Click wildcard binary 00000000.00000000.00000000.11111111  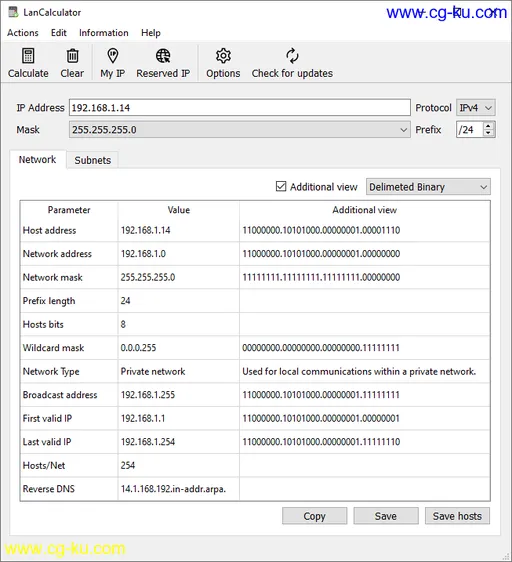click(x=365, y=348)
